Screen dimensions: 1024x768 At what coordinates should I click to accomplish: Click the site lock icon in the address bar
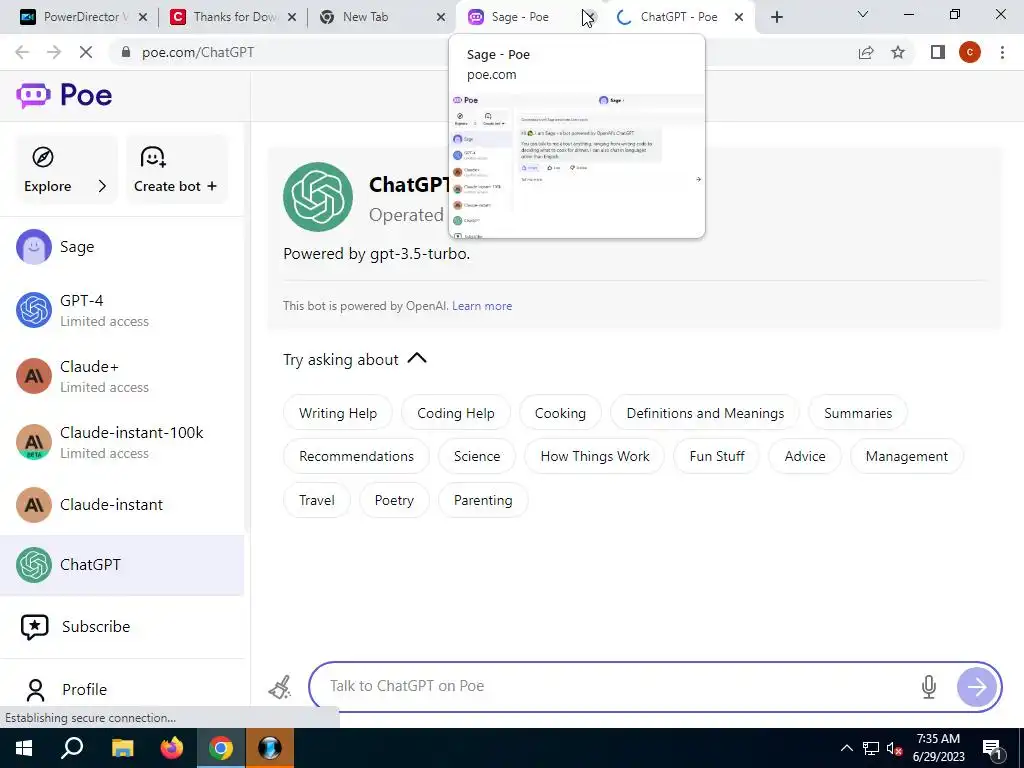(126, 52)
